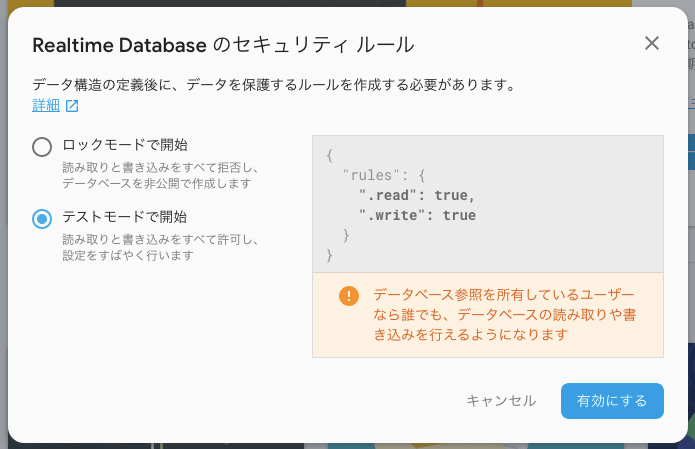Close the security rules dialog with X

652,43
